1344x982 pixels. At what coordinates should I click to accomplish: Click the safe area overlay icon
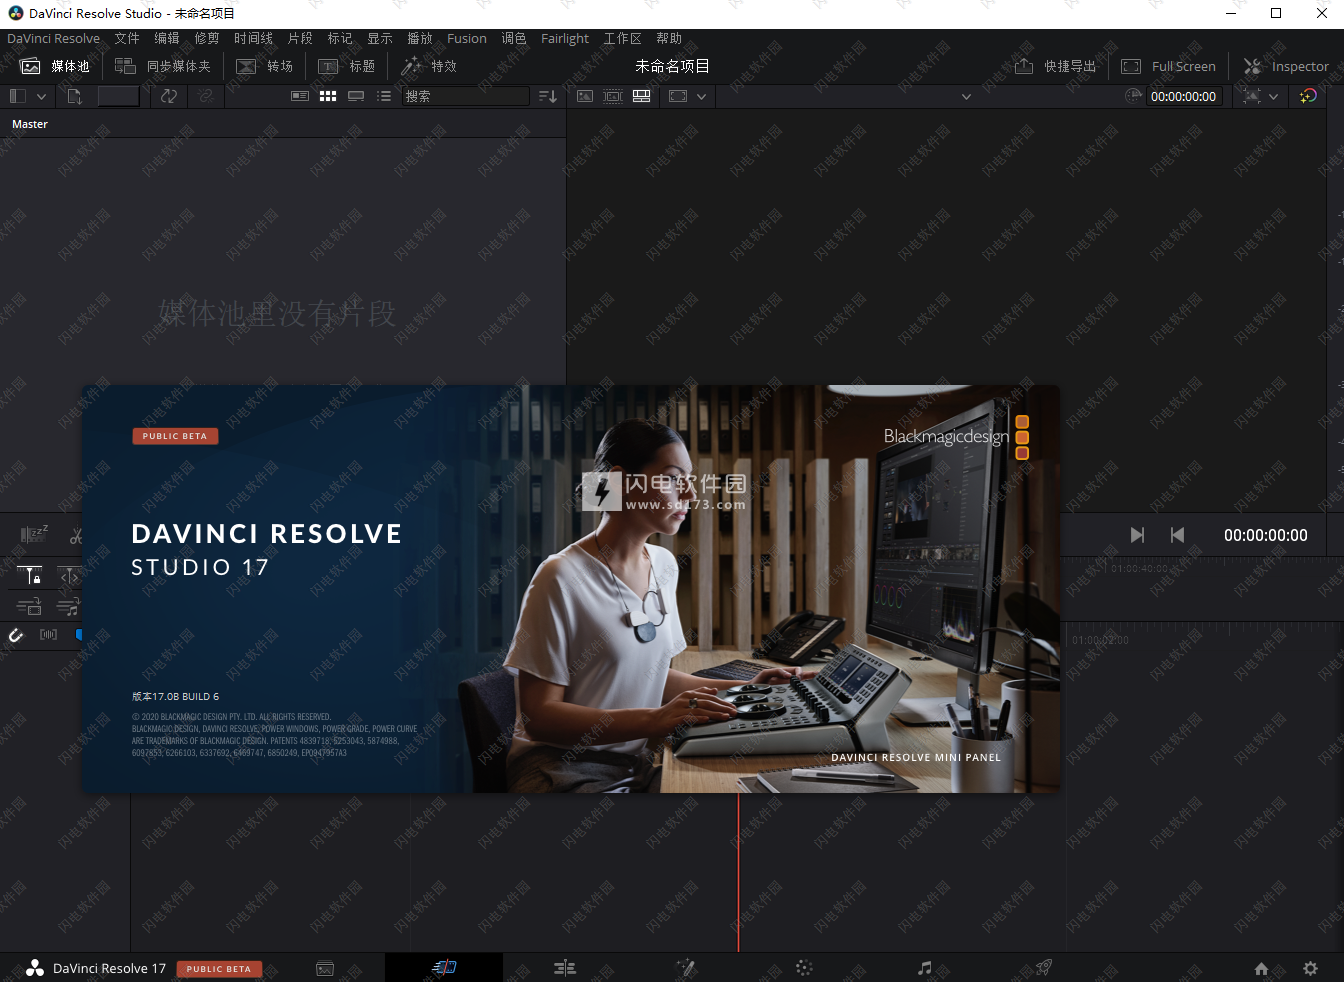[678, 96]
